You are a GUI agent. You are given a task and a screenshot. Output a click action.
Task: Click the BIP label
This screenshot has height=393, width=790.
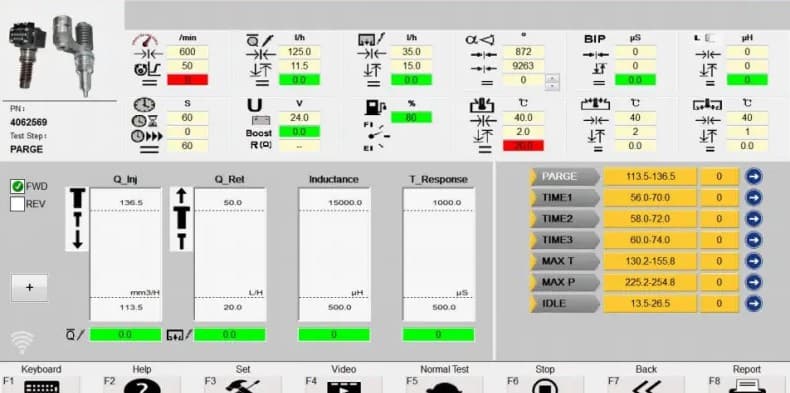pos(595,39)
